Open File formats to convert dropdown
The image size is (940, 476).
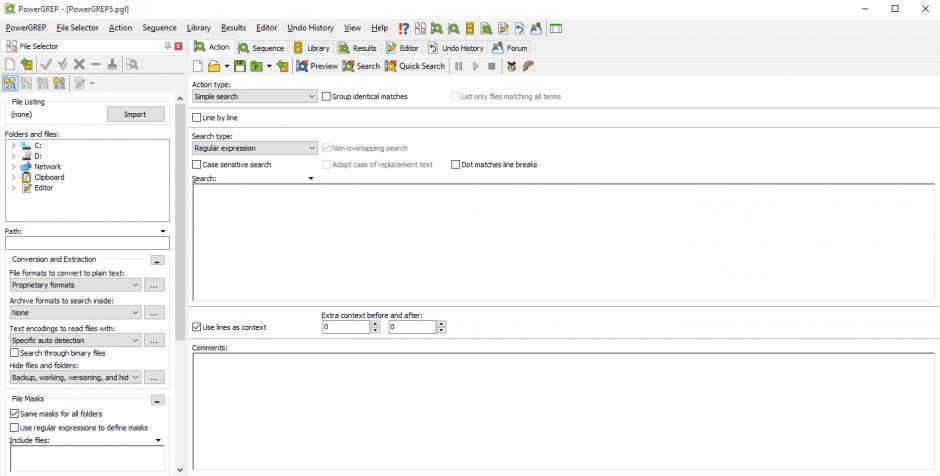pyautogui.click(x=76, y=285)
